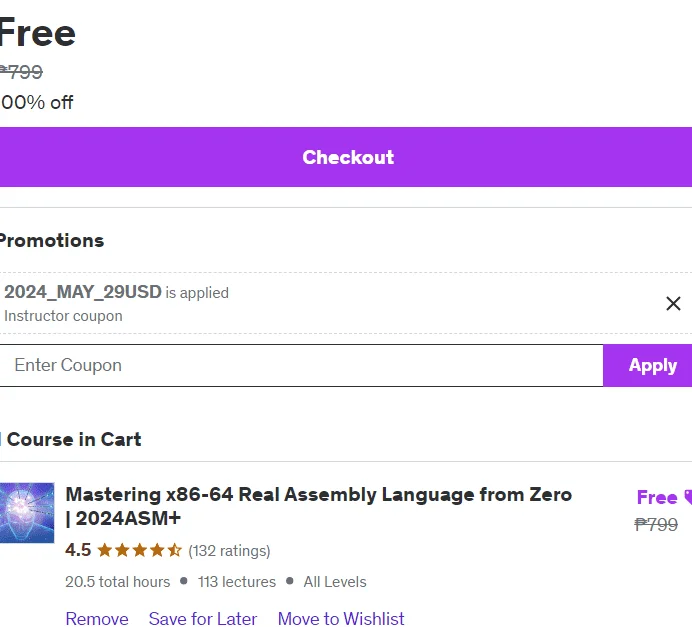Click the coupon tag icon beside Free
This screenshot has width=692, height=627.
point(688,497)
